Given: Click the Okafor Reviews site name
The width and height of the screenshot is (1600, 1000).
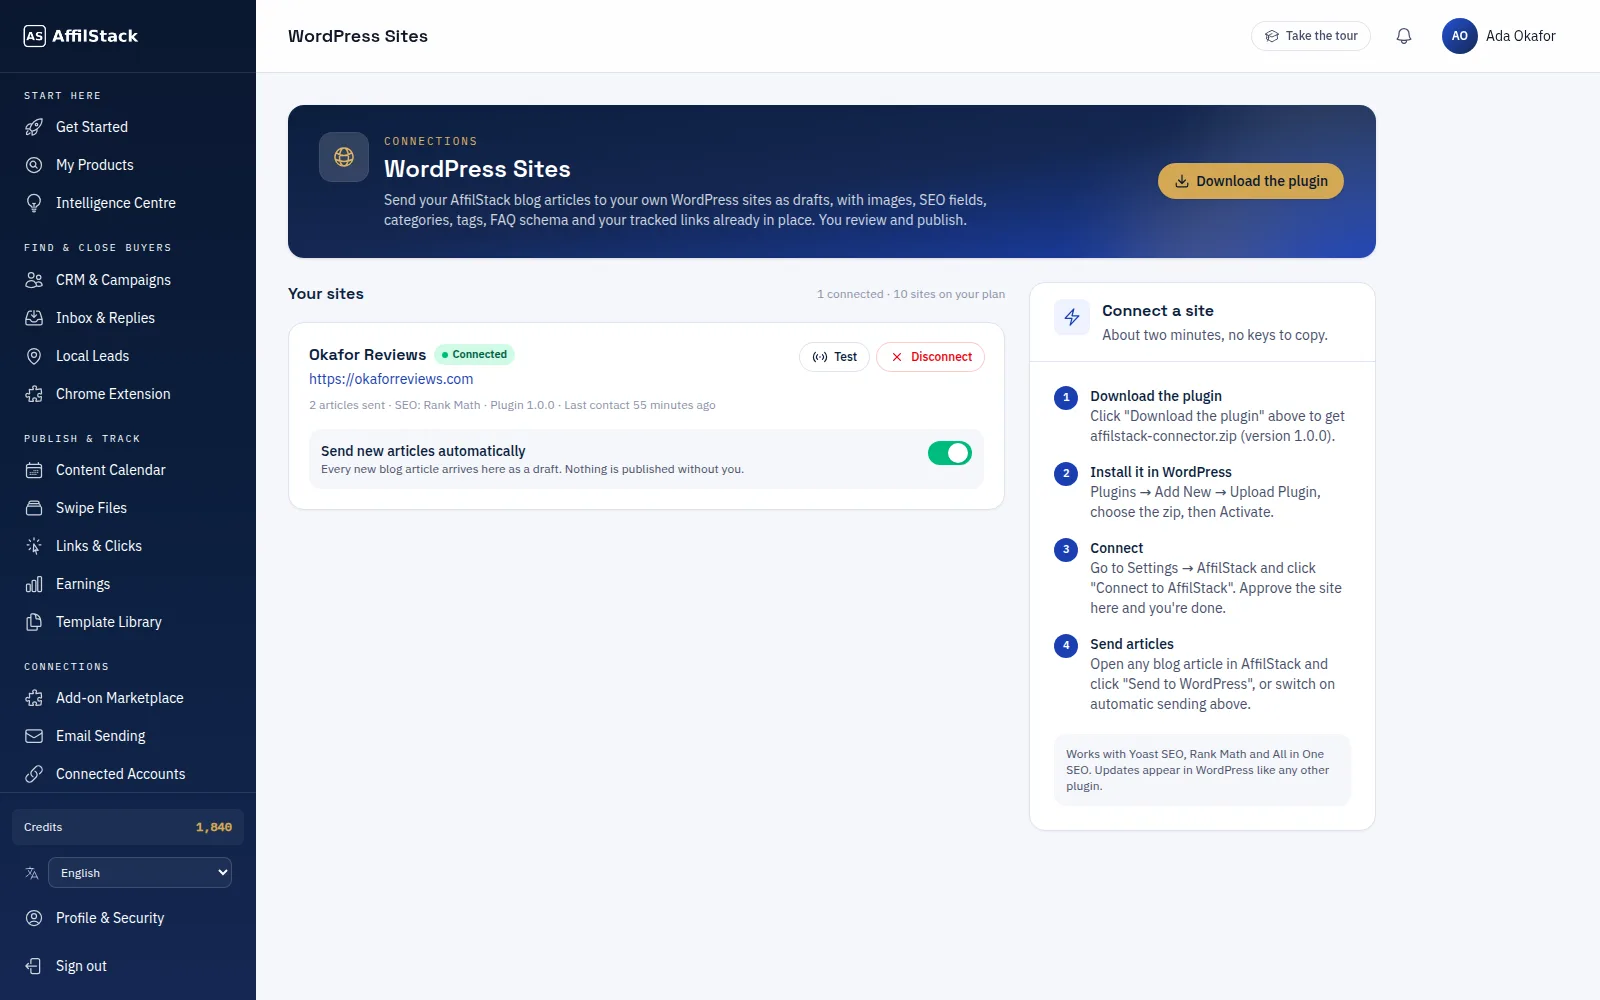Looking at the screenshot, I should (367, 355).
